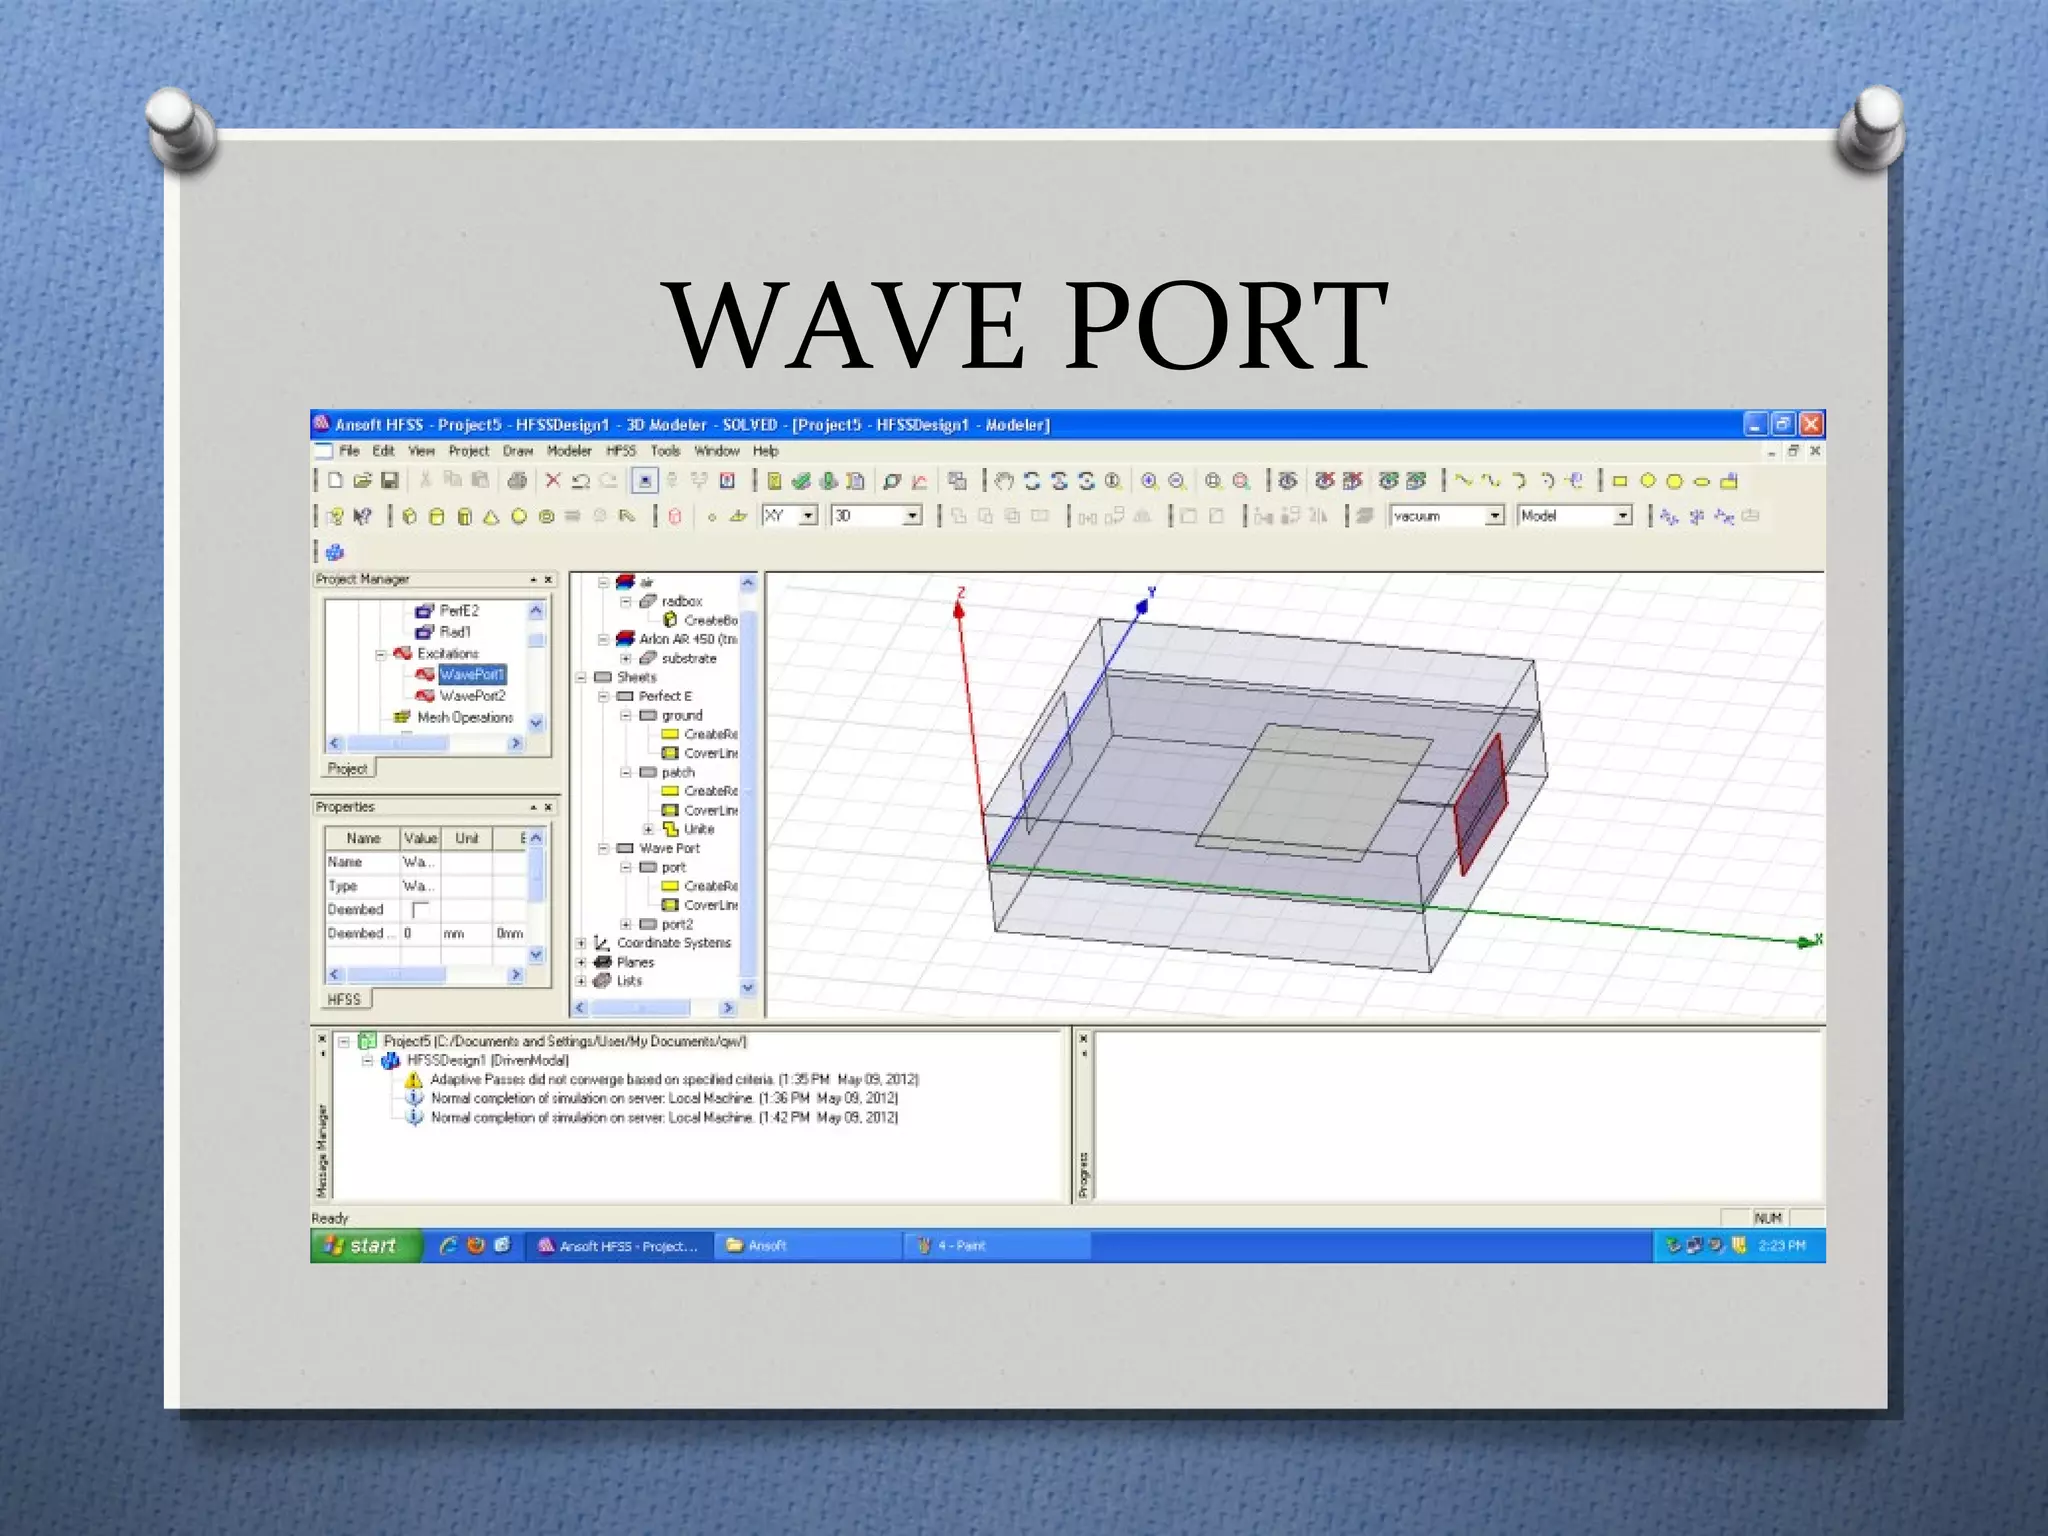Click the Fit All zoom icon
2048x1536 pixels.
click(1213, 481)
